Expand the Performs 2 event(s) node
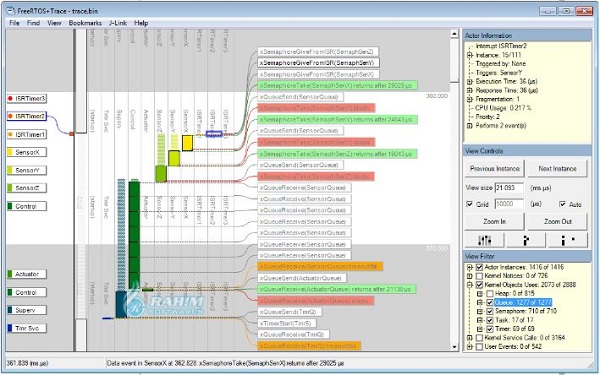 [470, 126]
